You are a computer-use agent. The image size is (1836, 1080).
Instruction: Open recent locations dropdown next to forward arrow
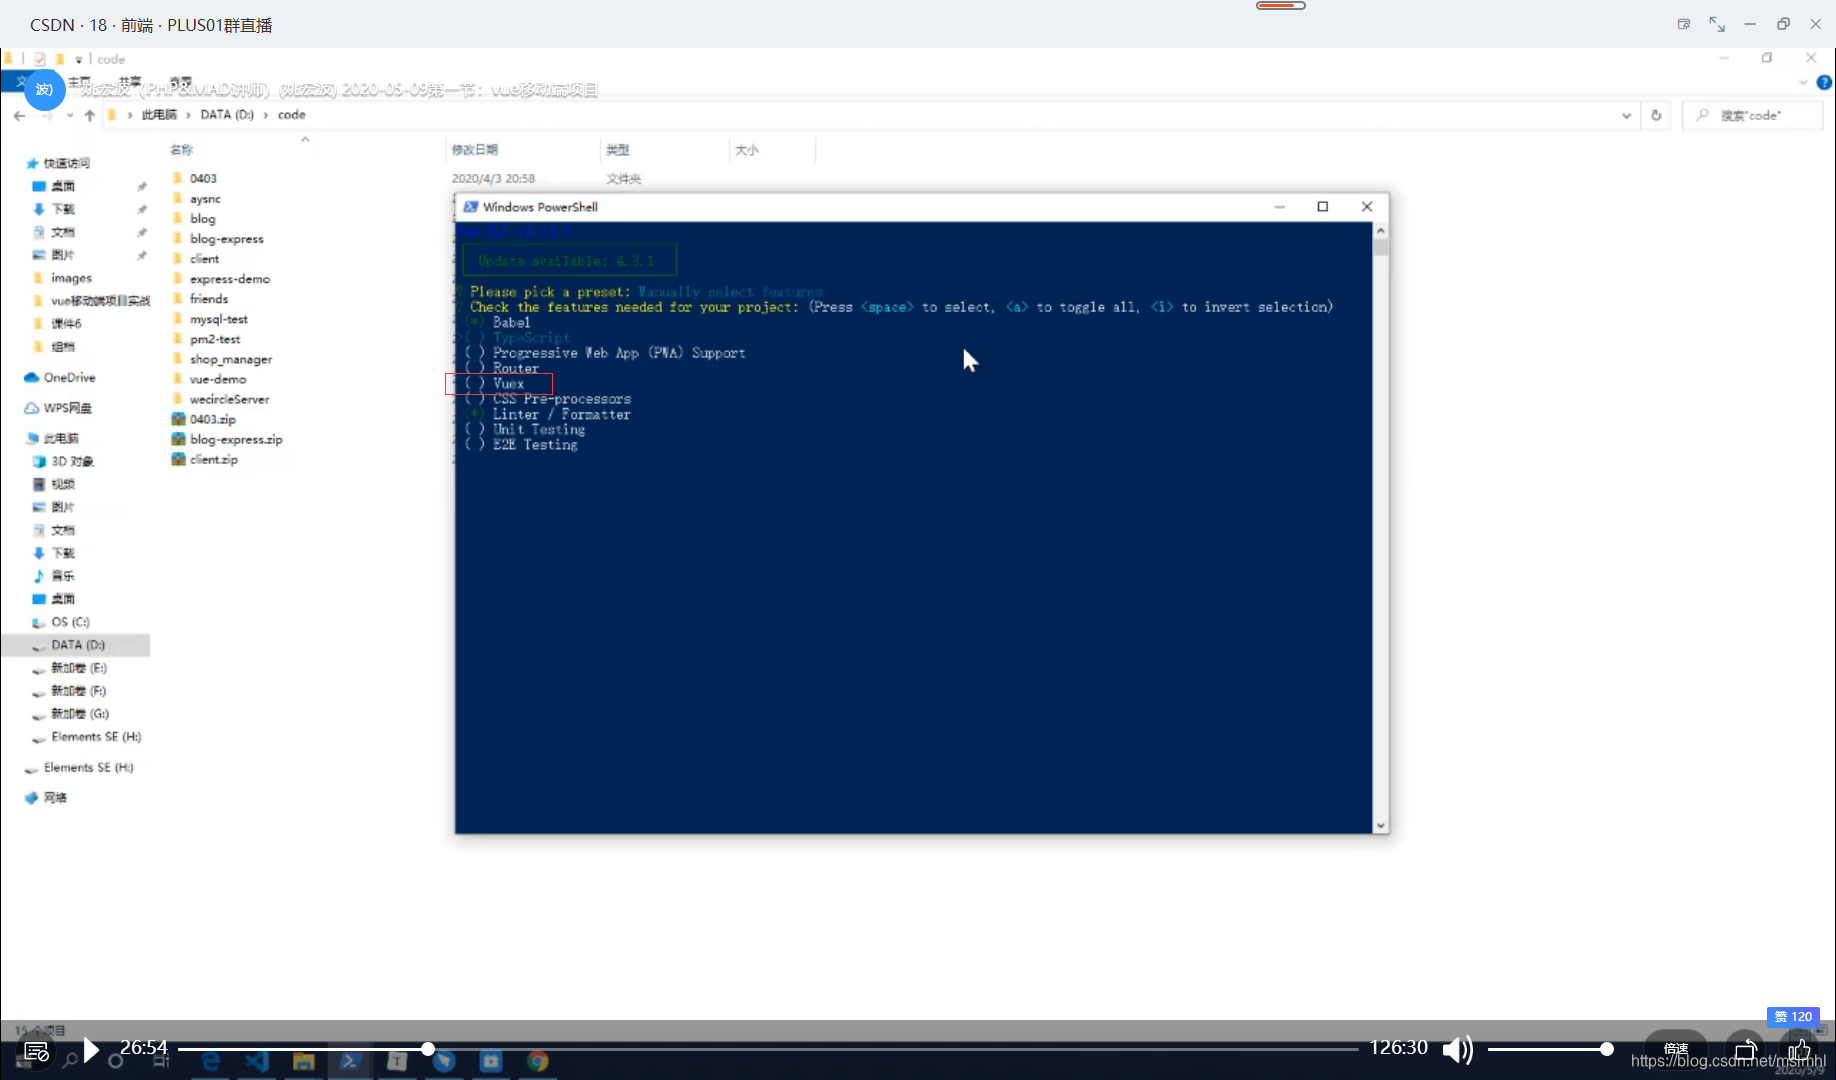[70, 116]
